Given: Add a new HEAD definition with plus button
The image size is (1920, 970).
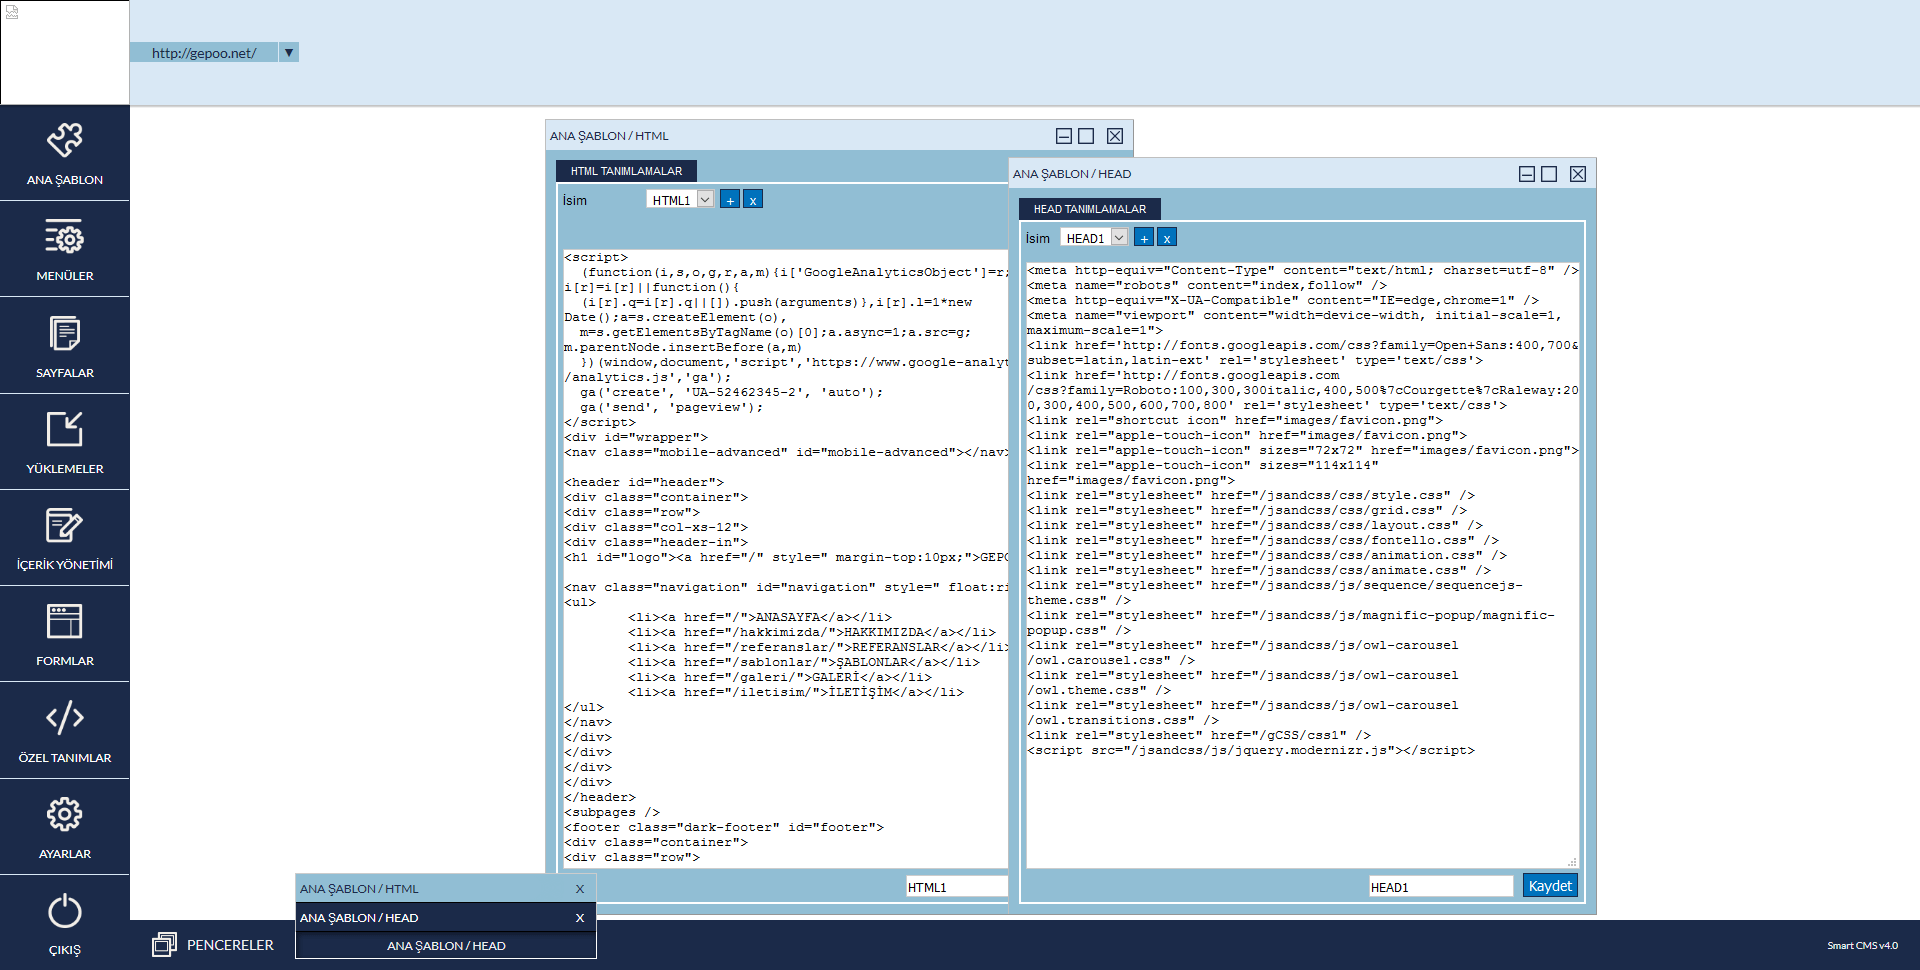Looking at the screenshot, I should tap(1144, 238).
